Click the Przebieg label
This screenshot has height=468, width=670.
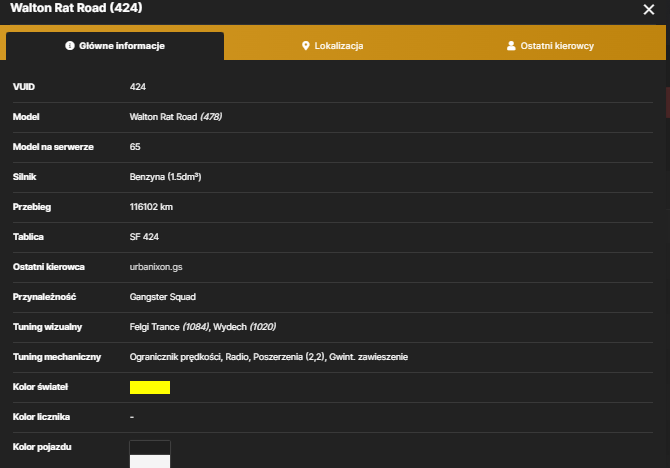32,207
